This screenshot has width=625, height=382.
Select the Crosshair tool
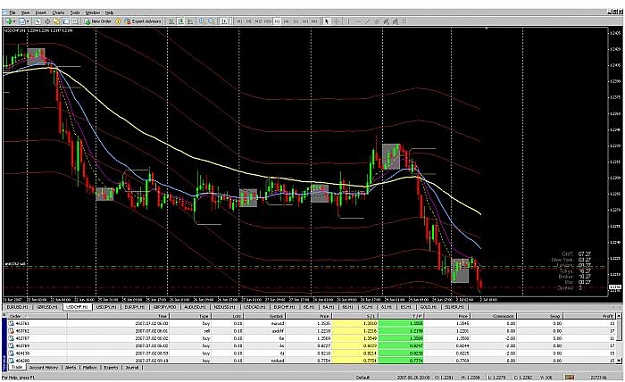tap(336, 21)
